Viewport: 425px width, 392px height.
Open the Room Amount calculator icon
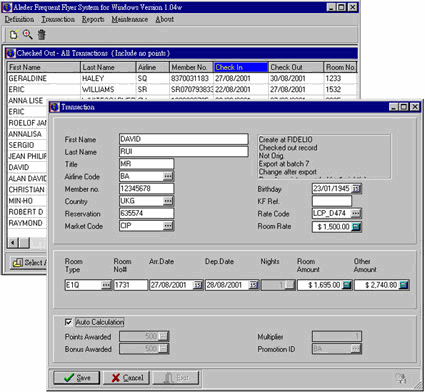[x=347, y=285]
